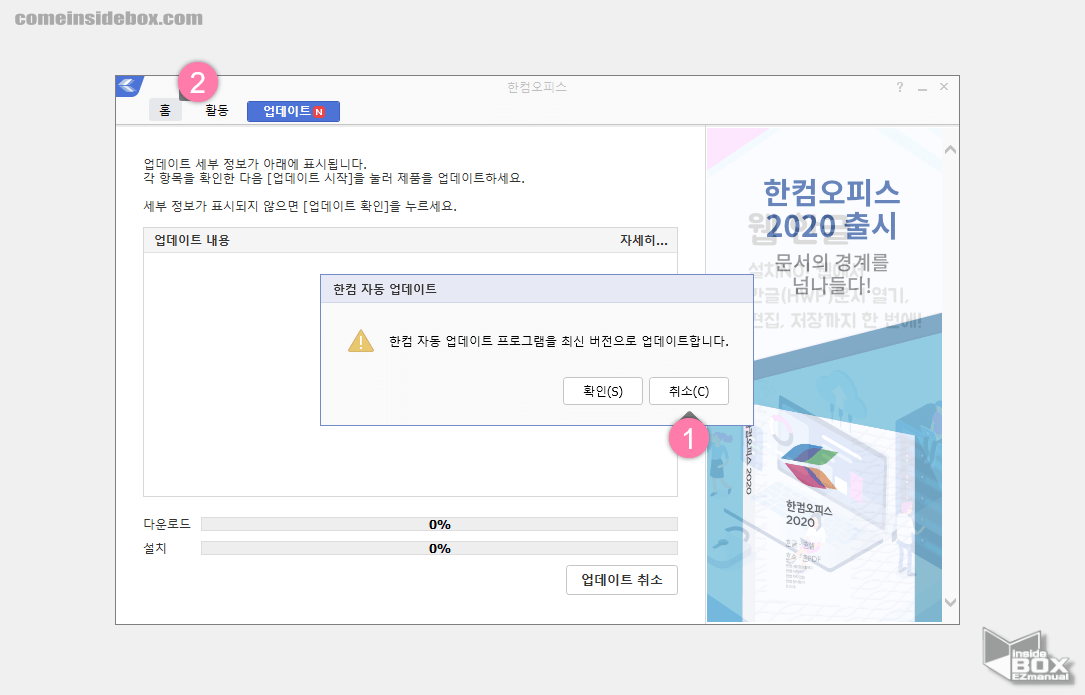Click the 설치 progress bar
1085x695 pixels.
(439, 548)
